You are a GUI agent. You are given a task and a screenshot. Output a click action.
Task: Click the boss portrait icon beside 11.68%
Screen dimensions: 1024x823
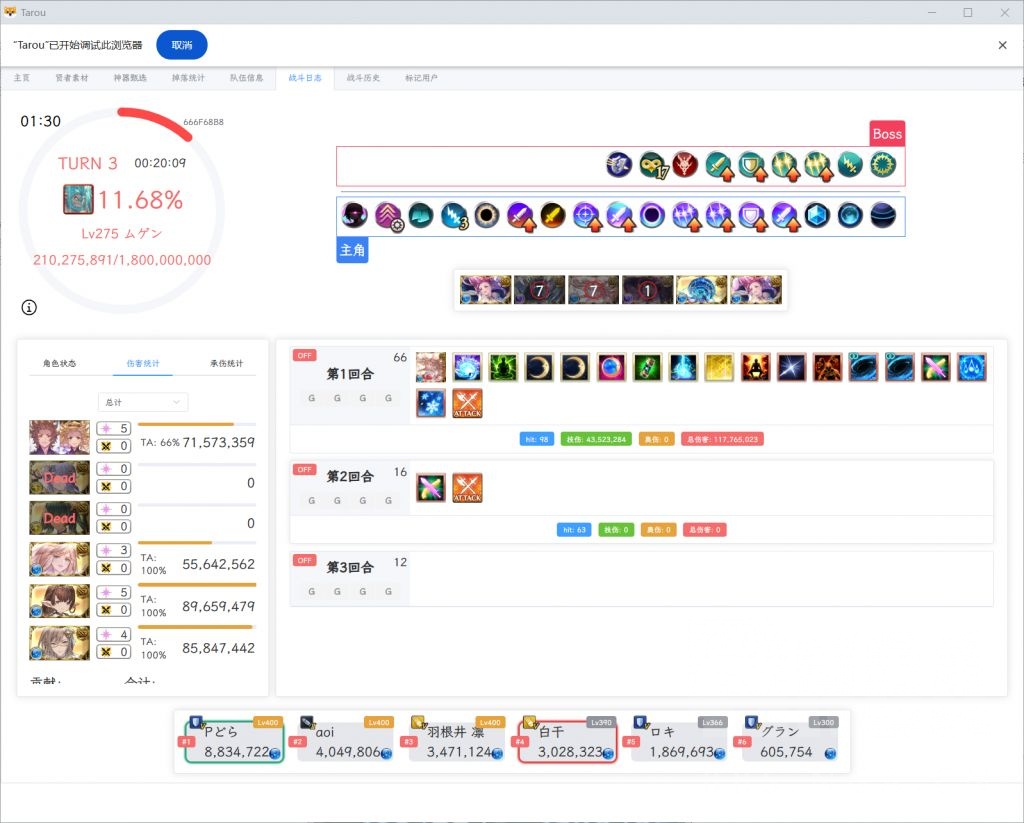point(78,199)
